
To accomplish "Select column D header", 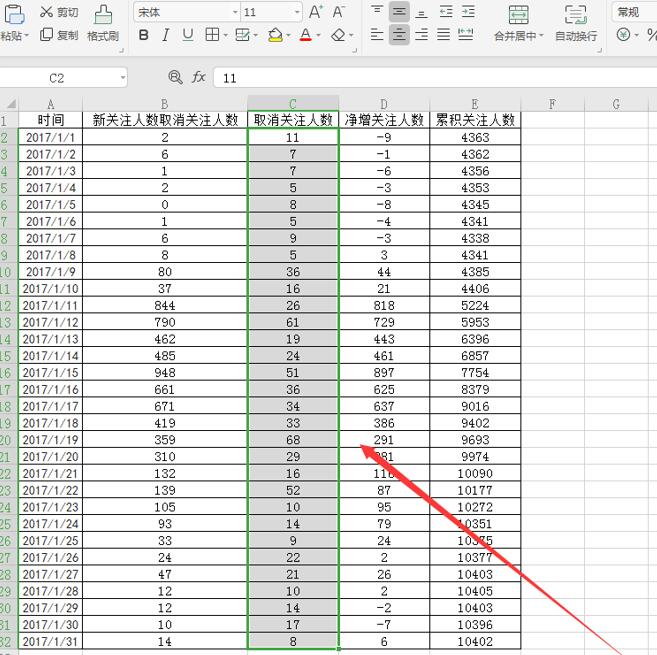I will tap(384, 104).
